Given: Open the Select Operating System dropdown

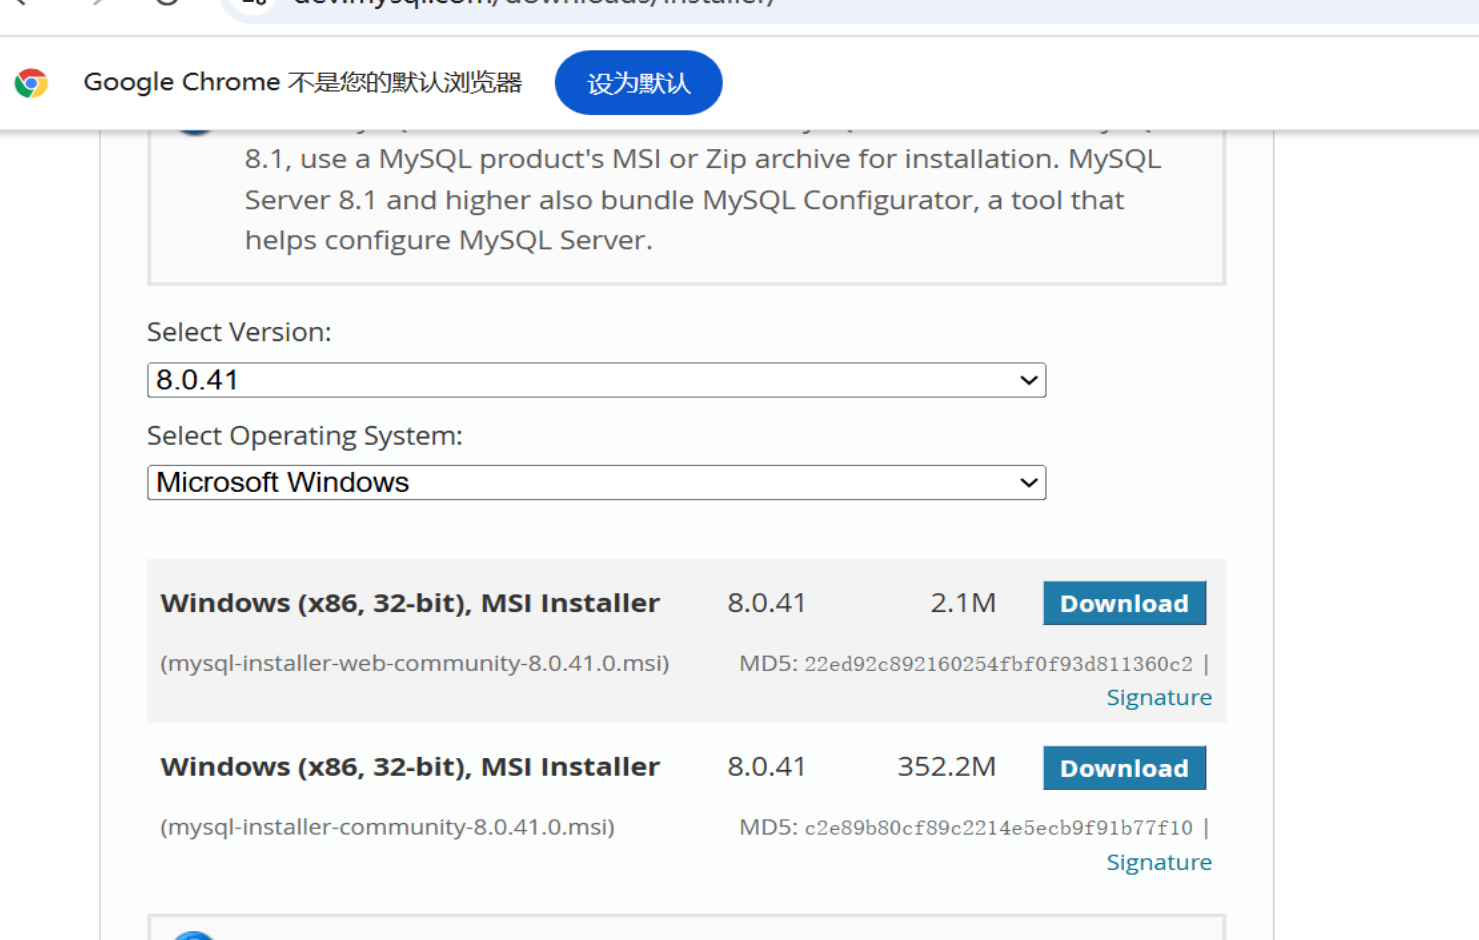Looking at the screenshot, I should click(x=596, y=483).
